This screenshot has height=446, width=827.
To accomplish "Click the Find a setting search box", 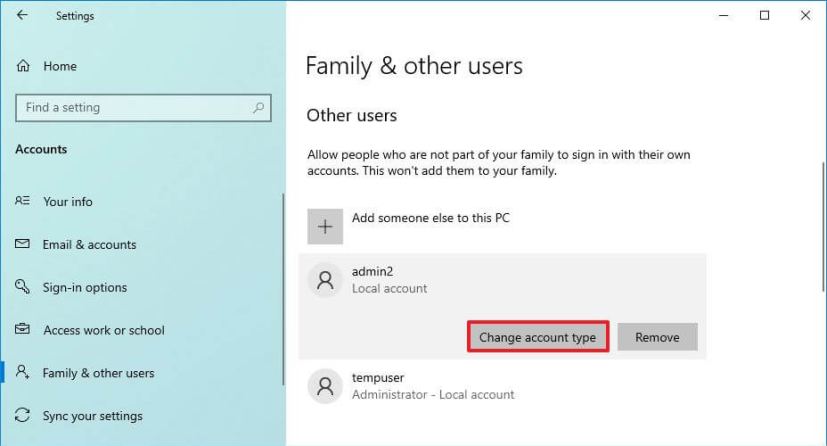I will click(143, 108).
